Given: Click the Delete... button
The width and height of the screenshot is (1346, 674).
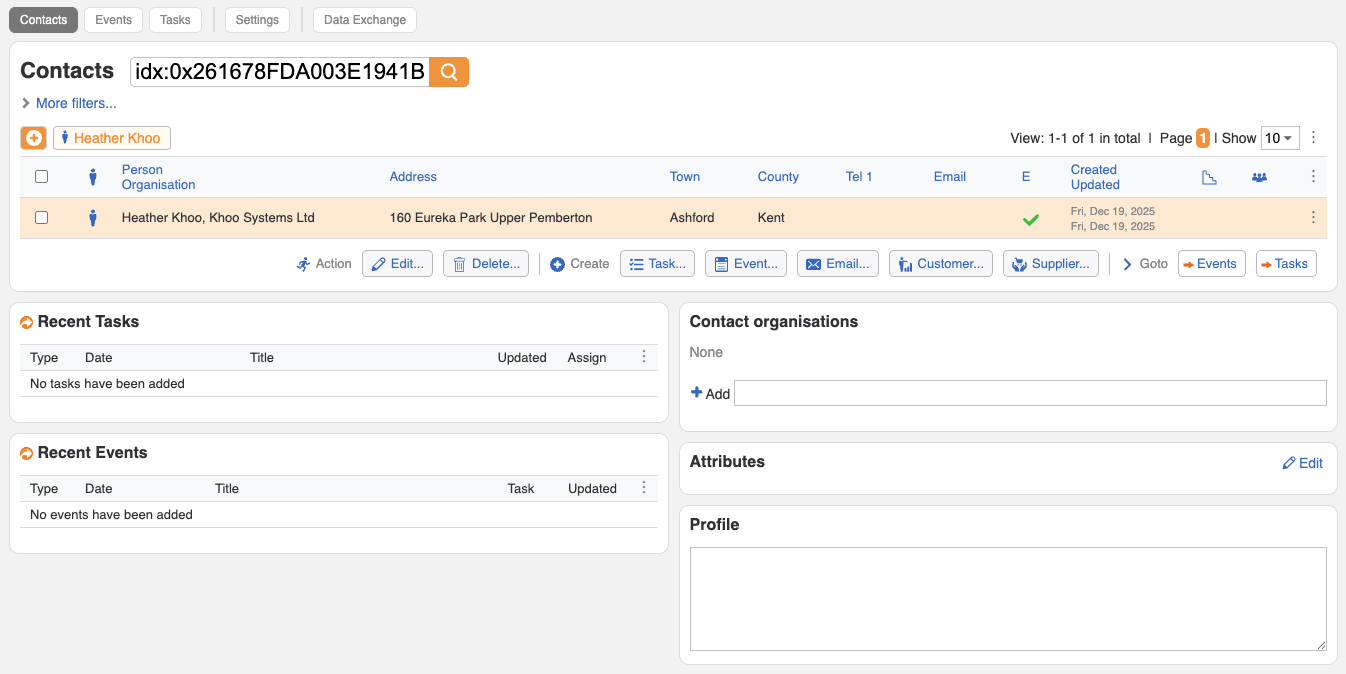Looking at the screenshot, I should 486,264.
